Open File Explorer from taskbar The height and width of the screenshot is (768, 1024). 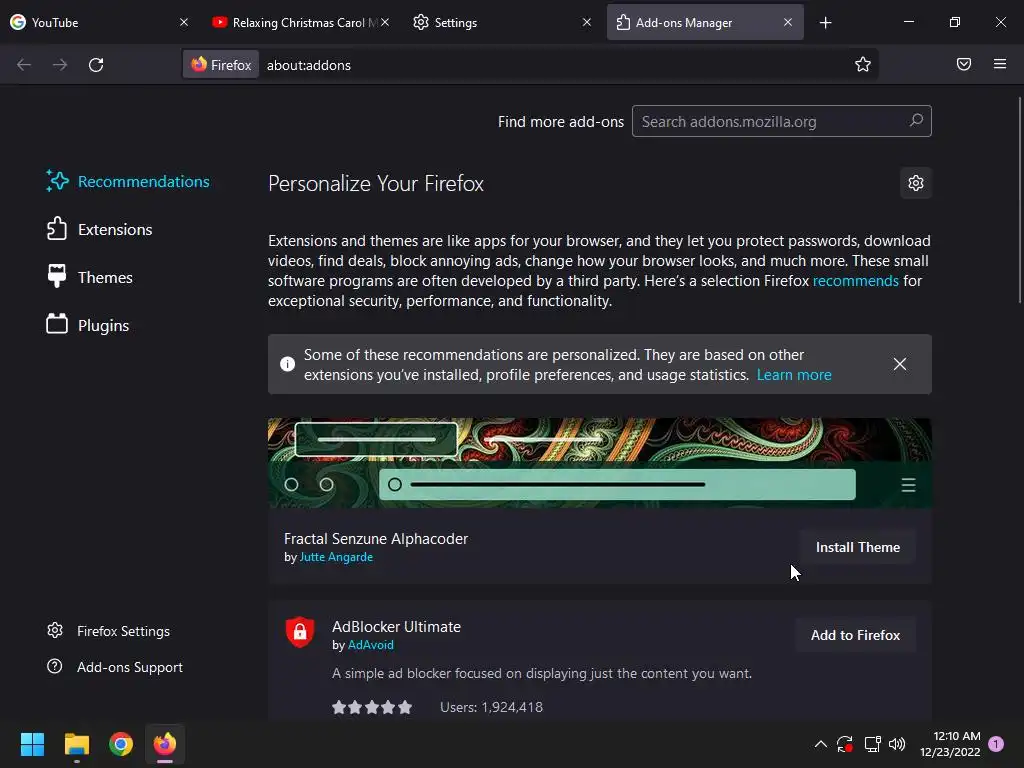tap(76, 744)
